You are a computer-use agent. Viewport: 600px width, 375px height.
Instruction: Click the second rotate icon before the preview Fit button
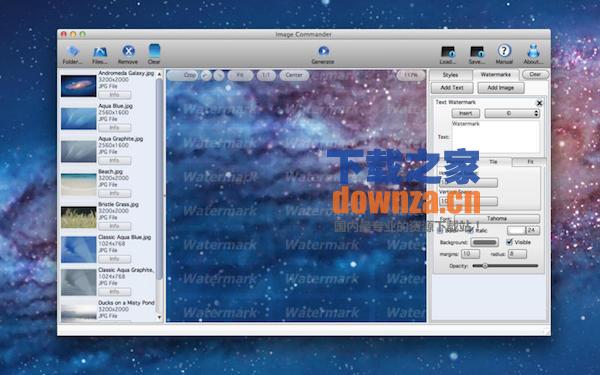(x=219, y=75)
